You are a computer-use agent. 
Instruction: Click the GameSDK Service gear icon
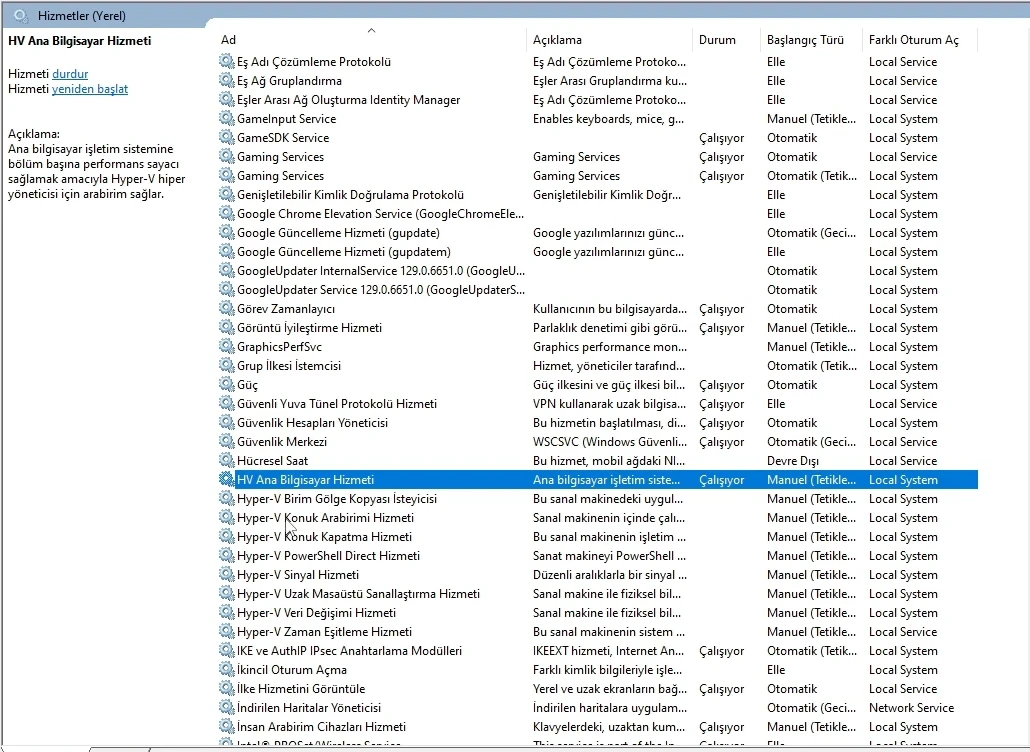[227, 138]
